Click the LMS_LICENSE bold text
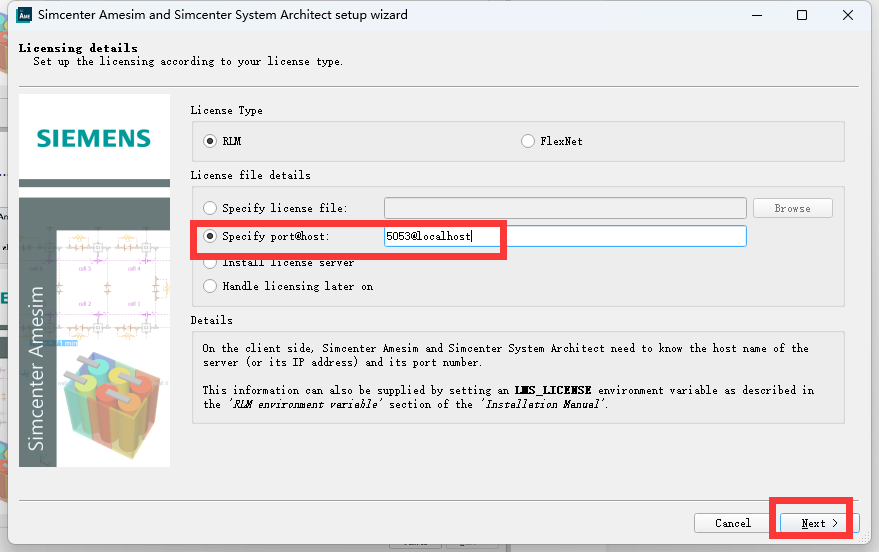This screenshot has height=552, width=879. coord(553,390)
